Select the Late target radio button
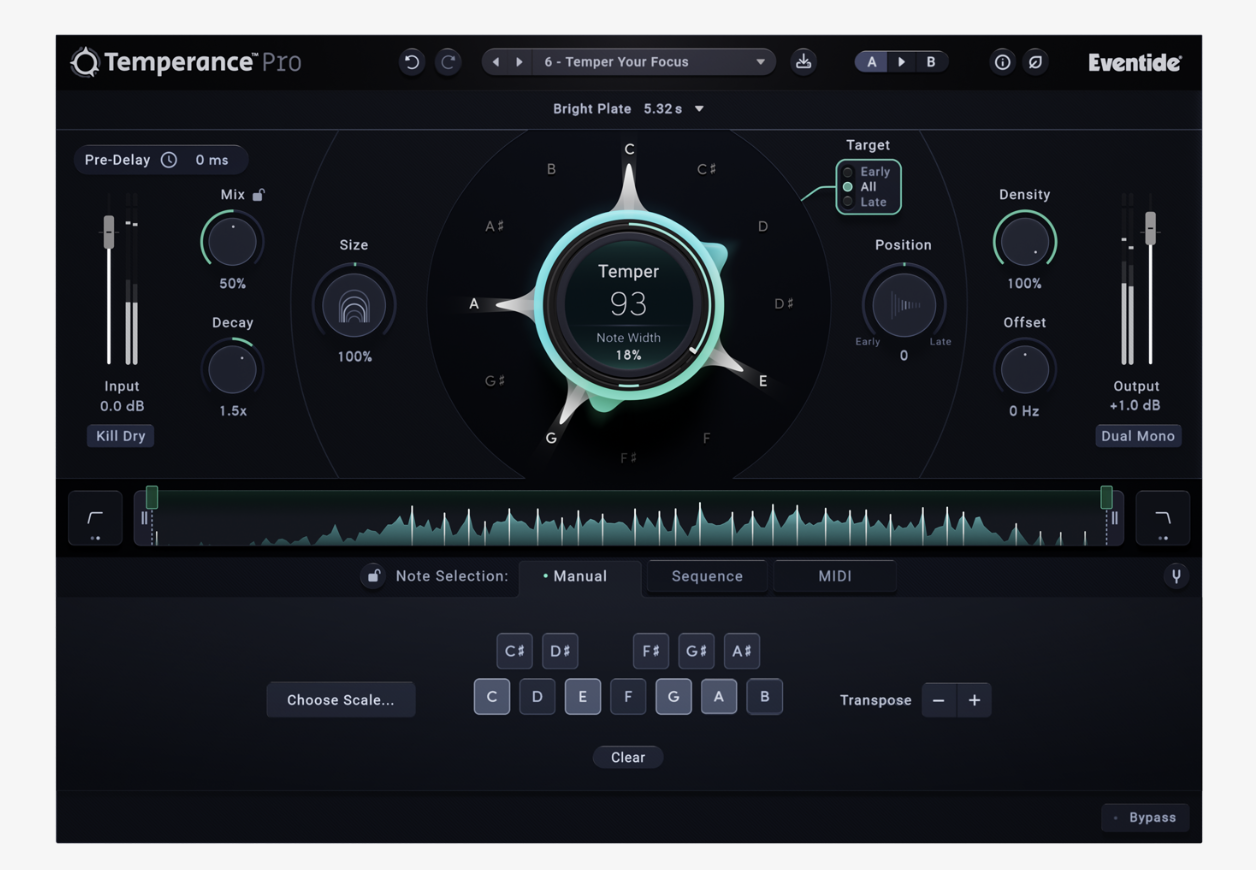 [x=848, y=202]
